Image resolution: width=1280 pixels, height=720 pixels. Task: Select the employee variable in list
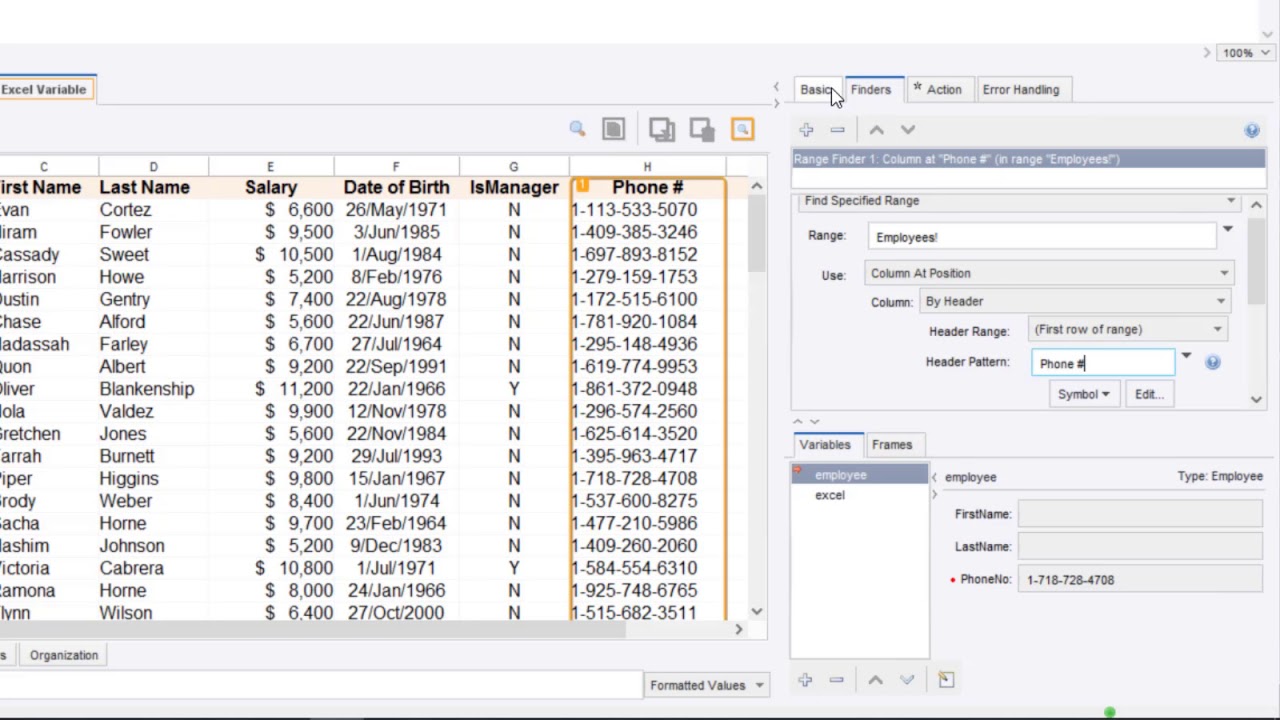pos(860,475)
